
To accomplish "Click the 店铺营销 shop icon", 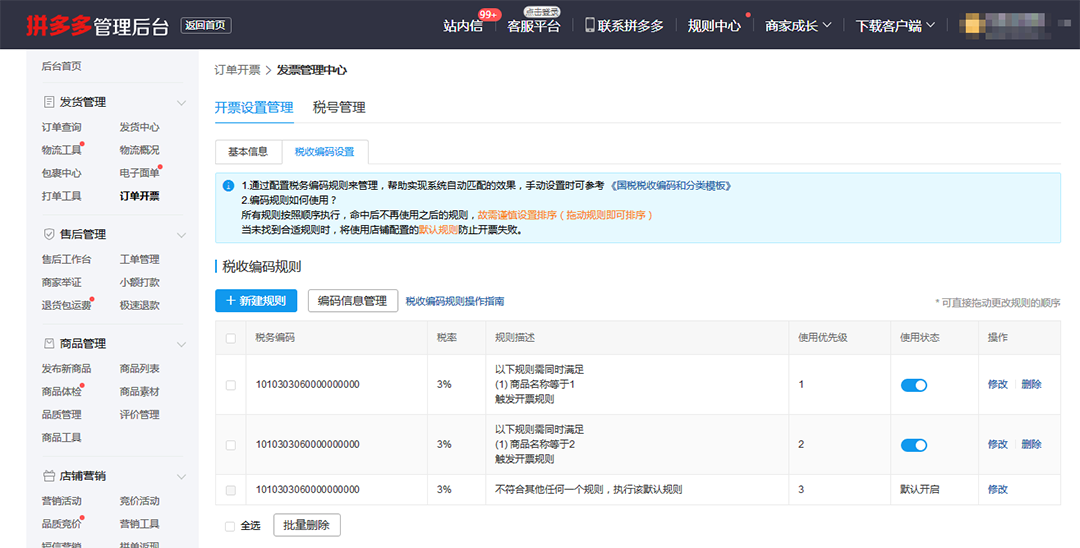I will click(49, 476).
